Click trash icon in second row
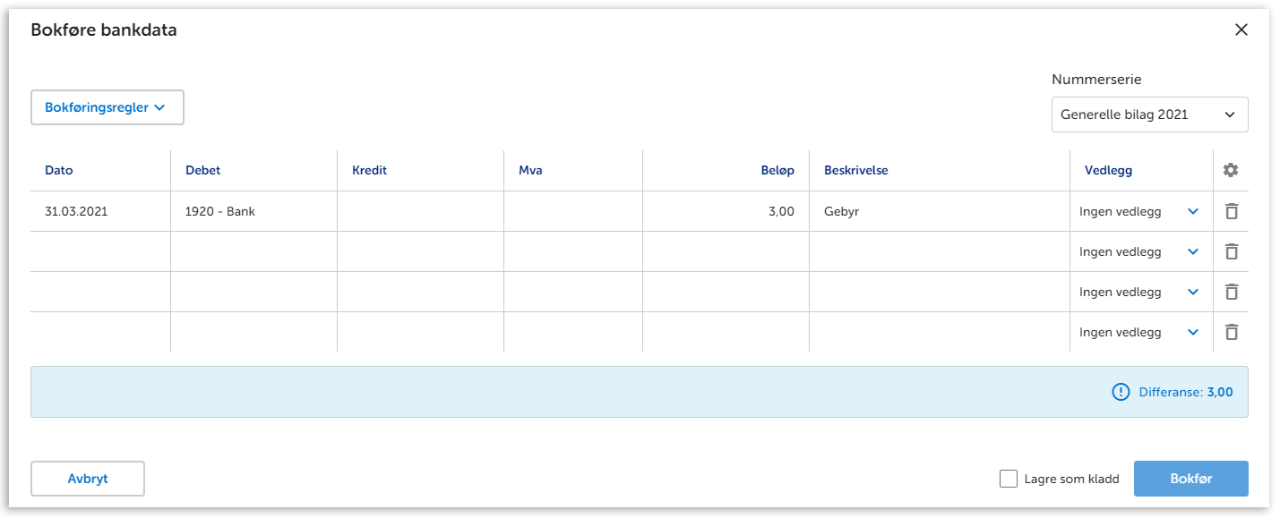Image resolution: width=1280 pixels, height=518 pixels. 1231,252
